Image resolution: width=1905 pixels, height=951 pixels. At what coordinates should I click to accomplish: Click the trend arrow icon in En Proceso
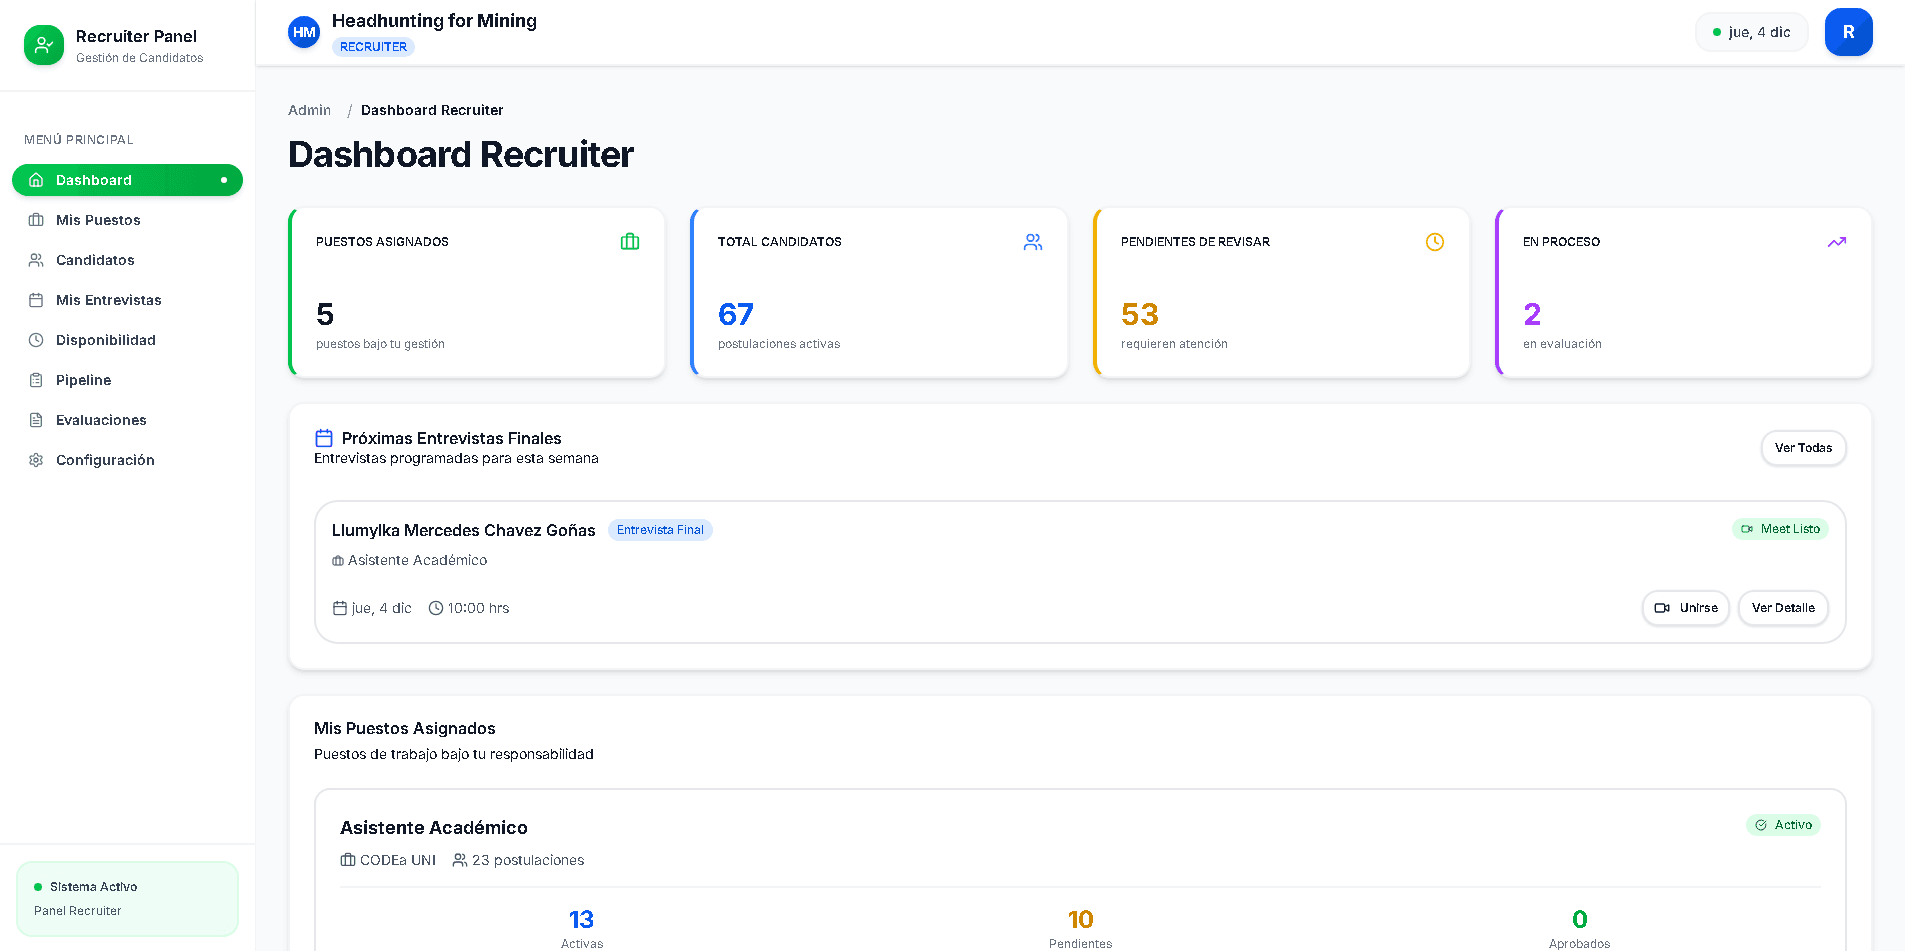point(1836,242)
